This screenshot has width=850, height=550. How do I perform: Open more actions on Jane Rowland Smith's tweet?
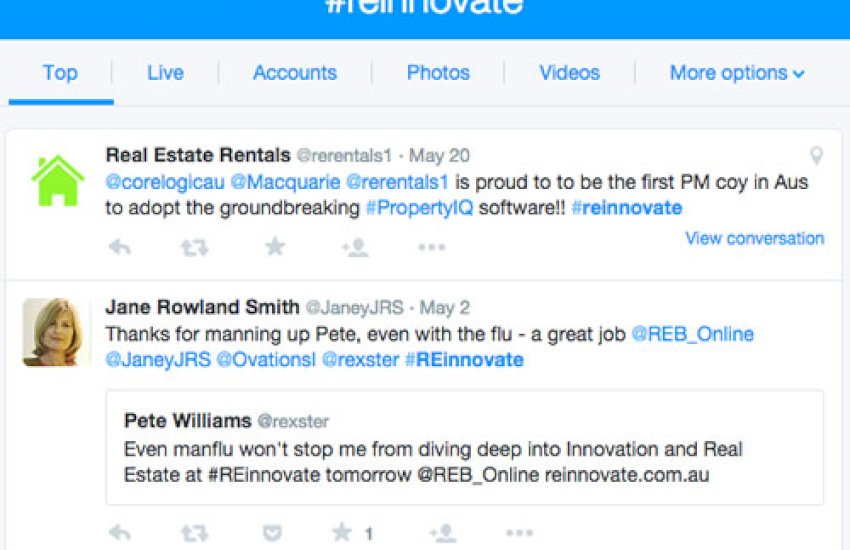pos(519,533)
